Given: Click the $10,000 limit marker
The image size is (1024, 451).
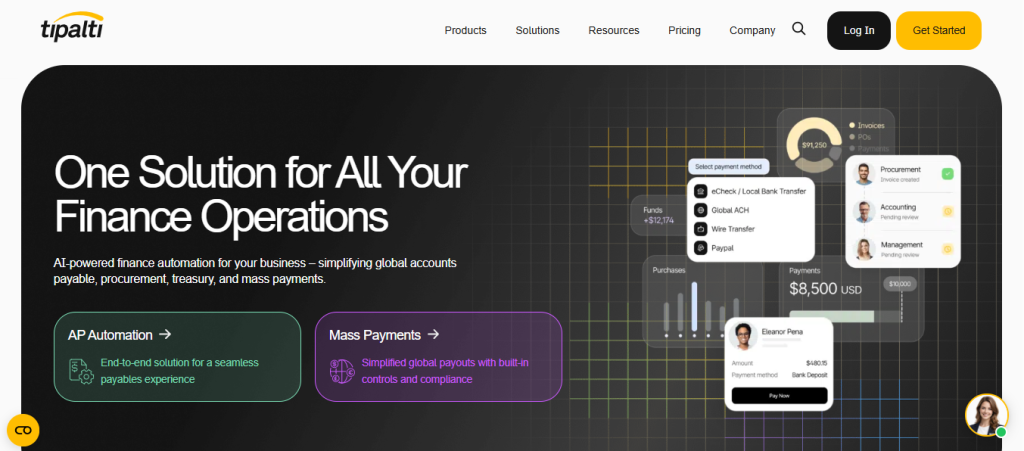Looking at the screenshot, I should [x=901, y=284].
